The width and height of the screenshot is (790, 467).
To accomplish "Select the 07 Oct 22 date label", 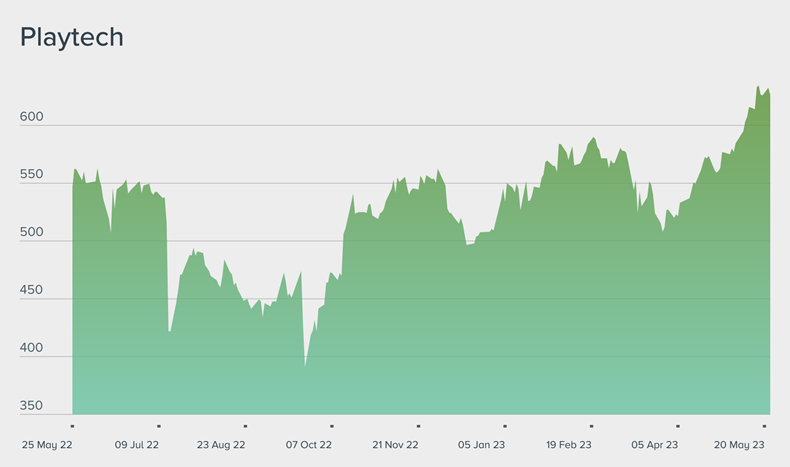I will point(308,444).
